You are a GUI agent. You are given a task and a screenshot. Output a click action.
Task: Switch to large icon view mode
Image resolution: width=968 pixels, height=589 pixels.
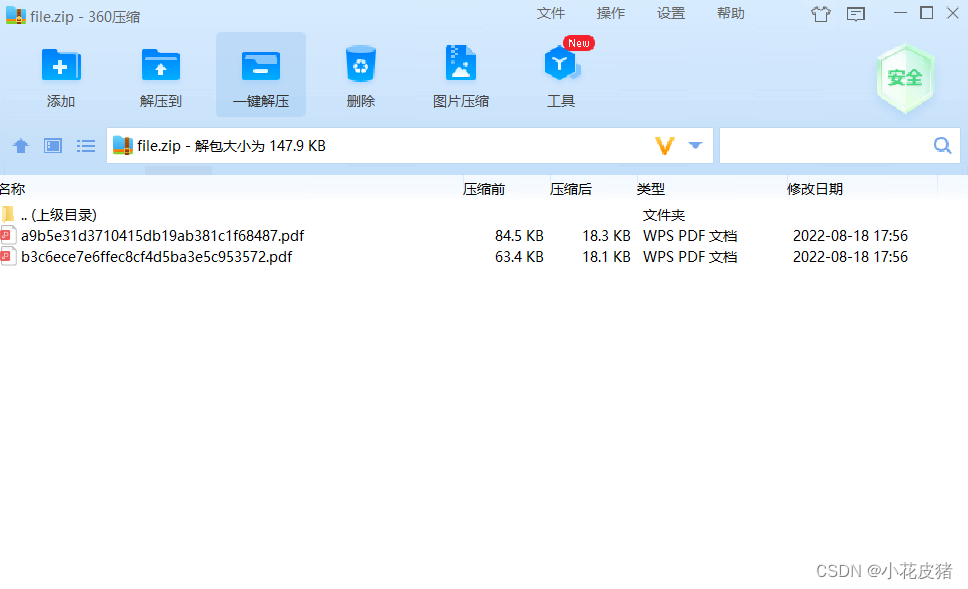coord(52,145)
